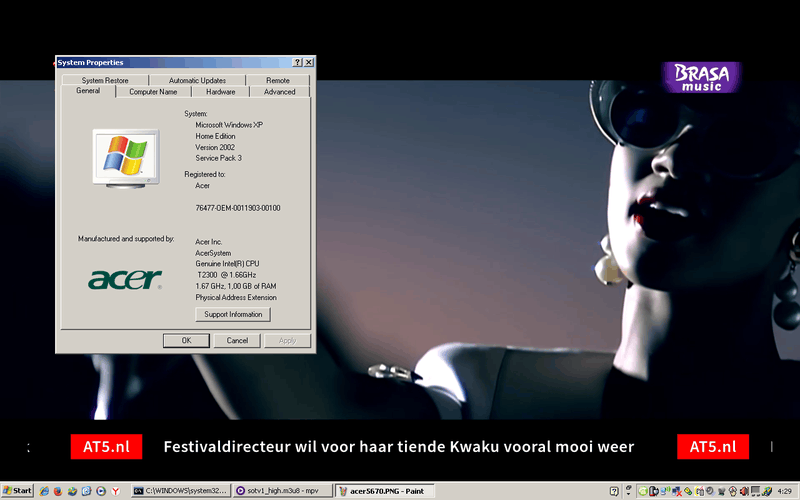Screen dimensions: 800x500
Task: Switch to the C:\WINDOWS\system32 console taskbar button
Action: tap(181, 491)
